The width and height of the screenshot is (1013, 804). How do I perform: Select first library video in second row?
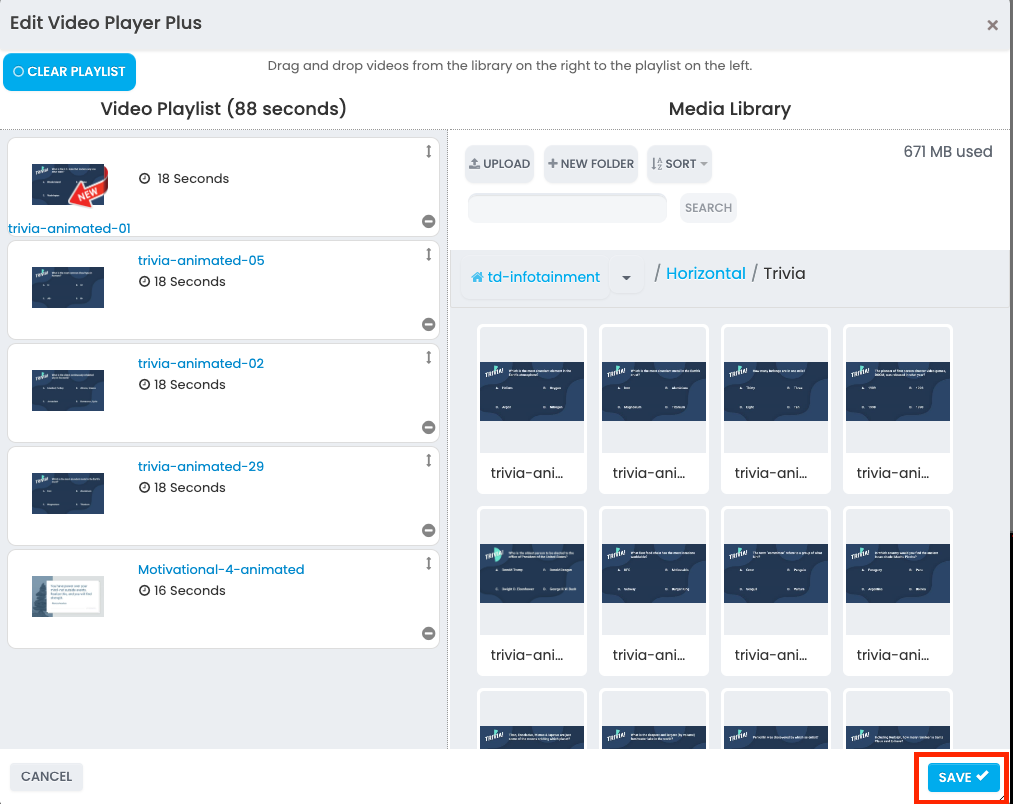(x=532, y=591)
